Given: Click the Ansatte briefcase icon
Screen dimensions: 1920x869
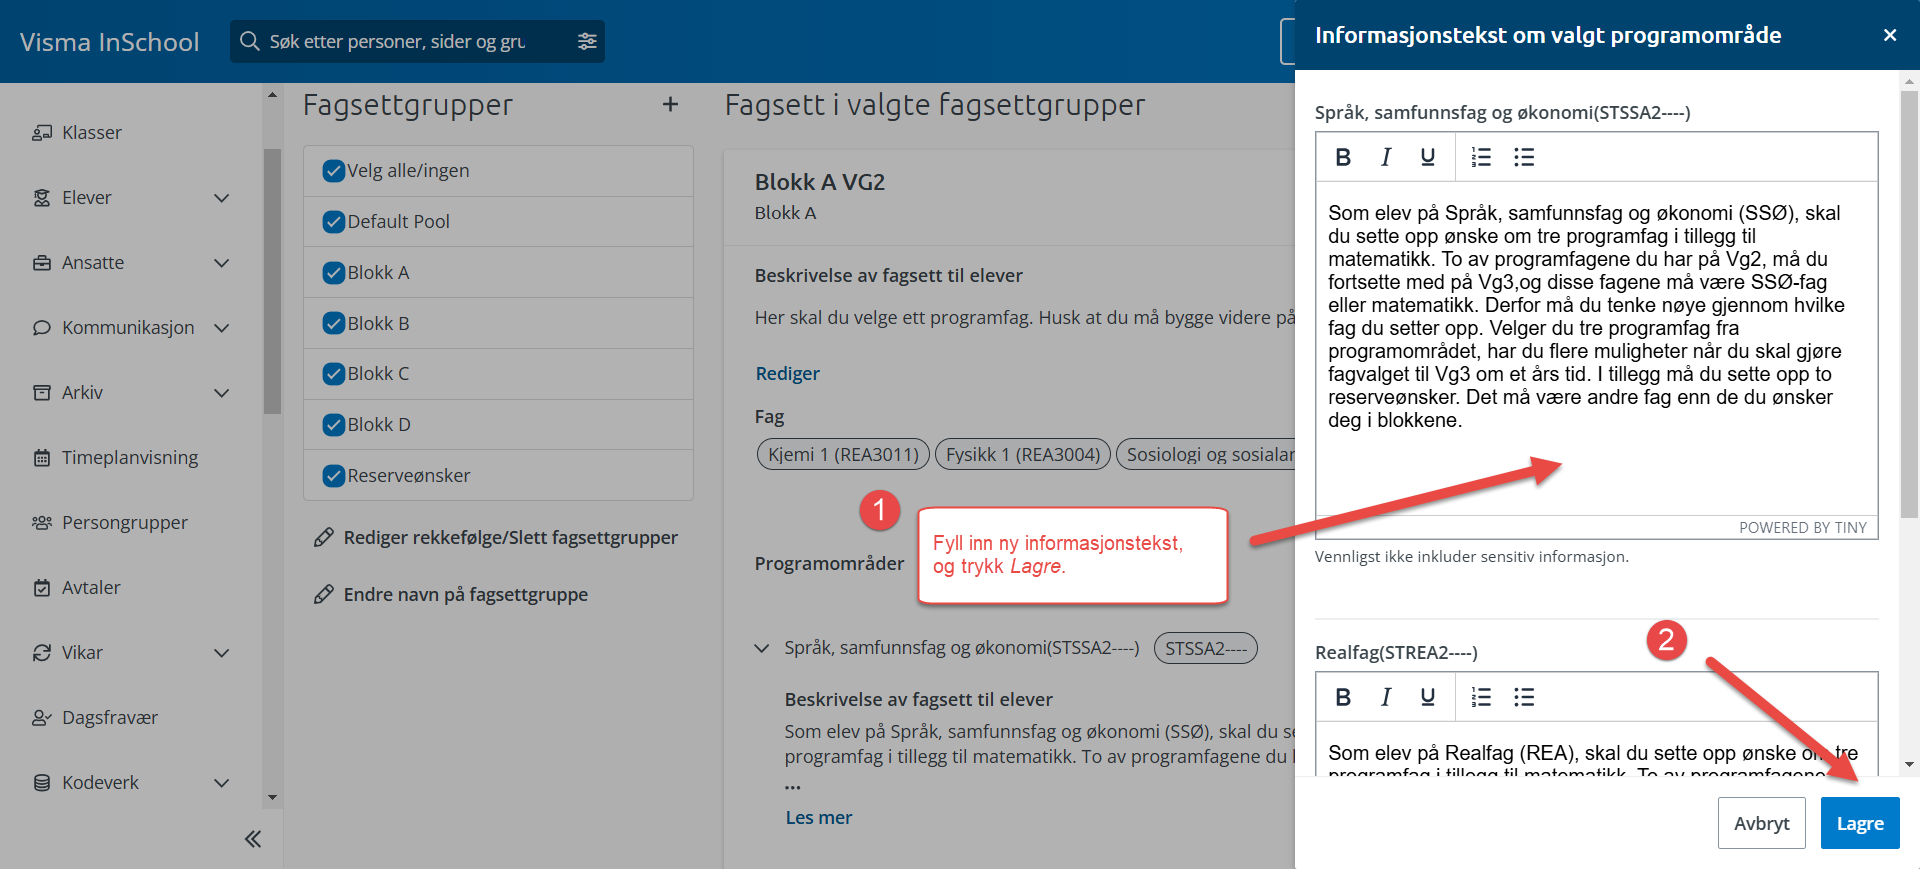Looking at the screenshot, I should (42, 262).
